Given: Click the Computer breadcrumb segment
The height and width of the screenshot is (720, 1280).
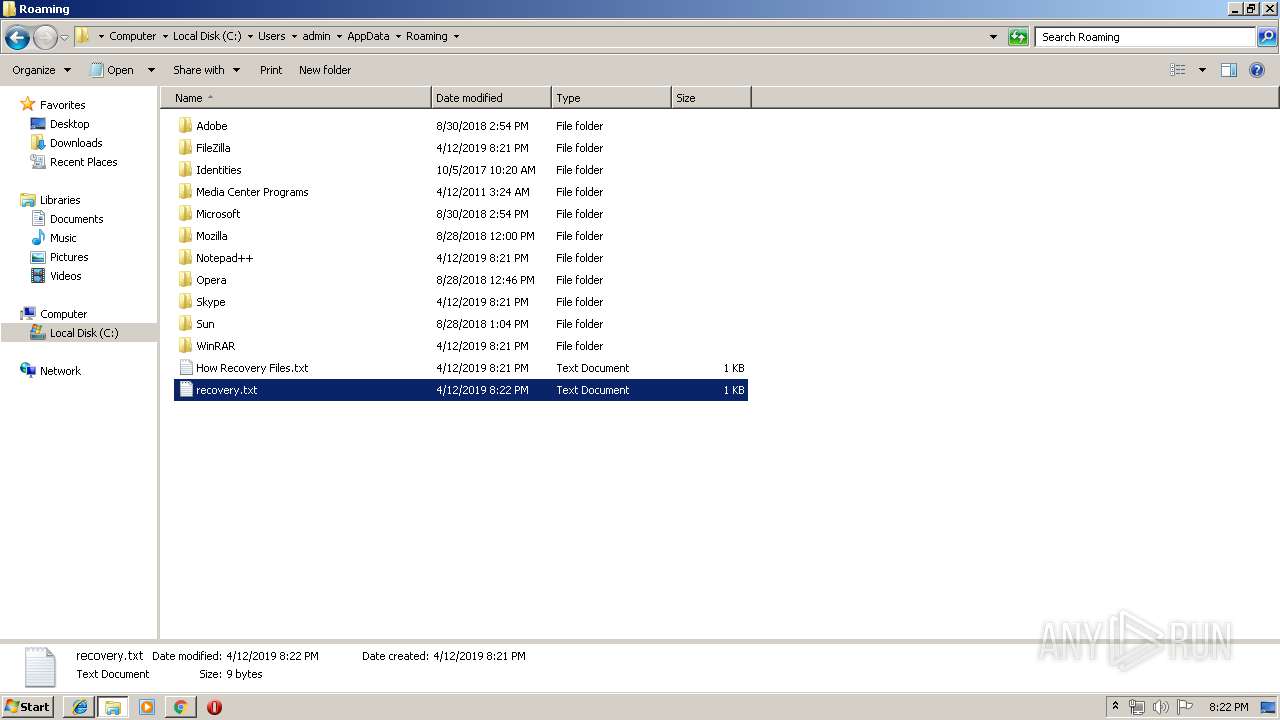Looking at the screenshot, I should point(132,36).
